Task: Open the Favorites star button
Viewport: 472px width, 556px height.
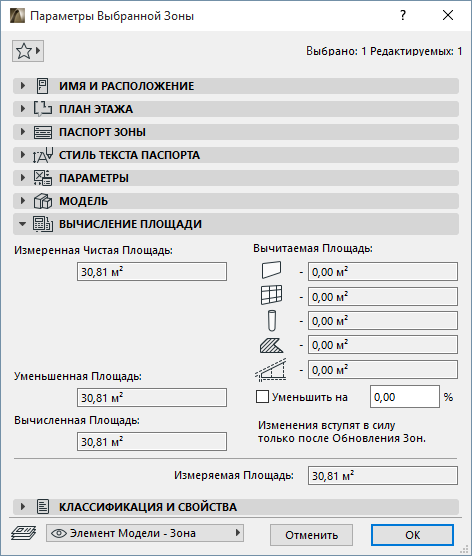Action: (x=28, y=51)
